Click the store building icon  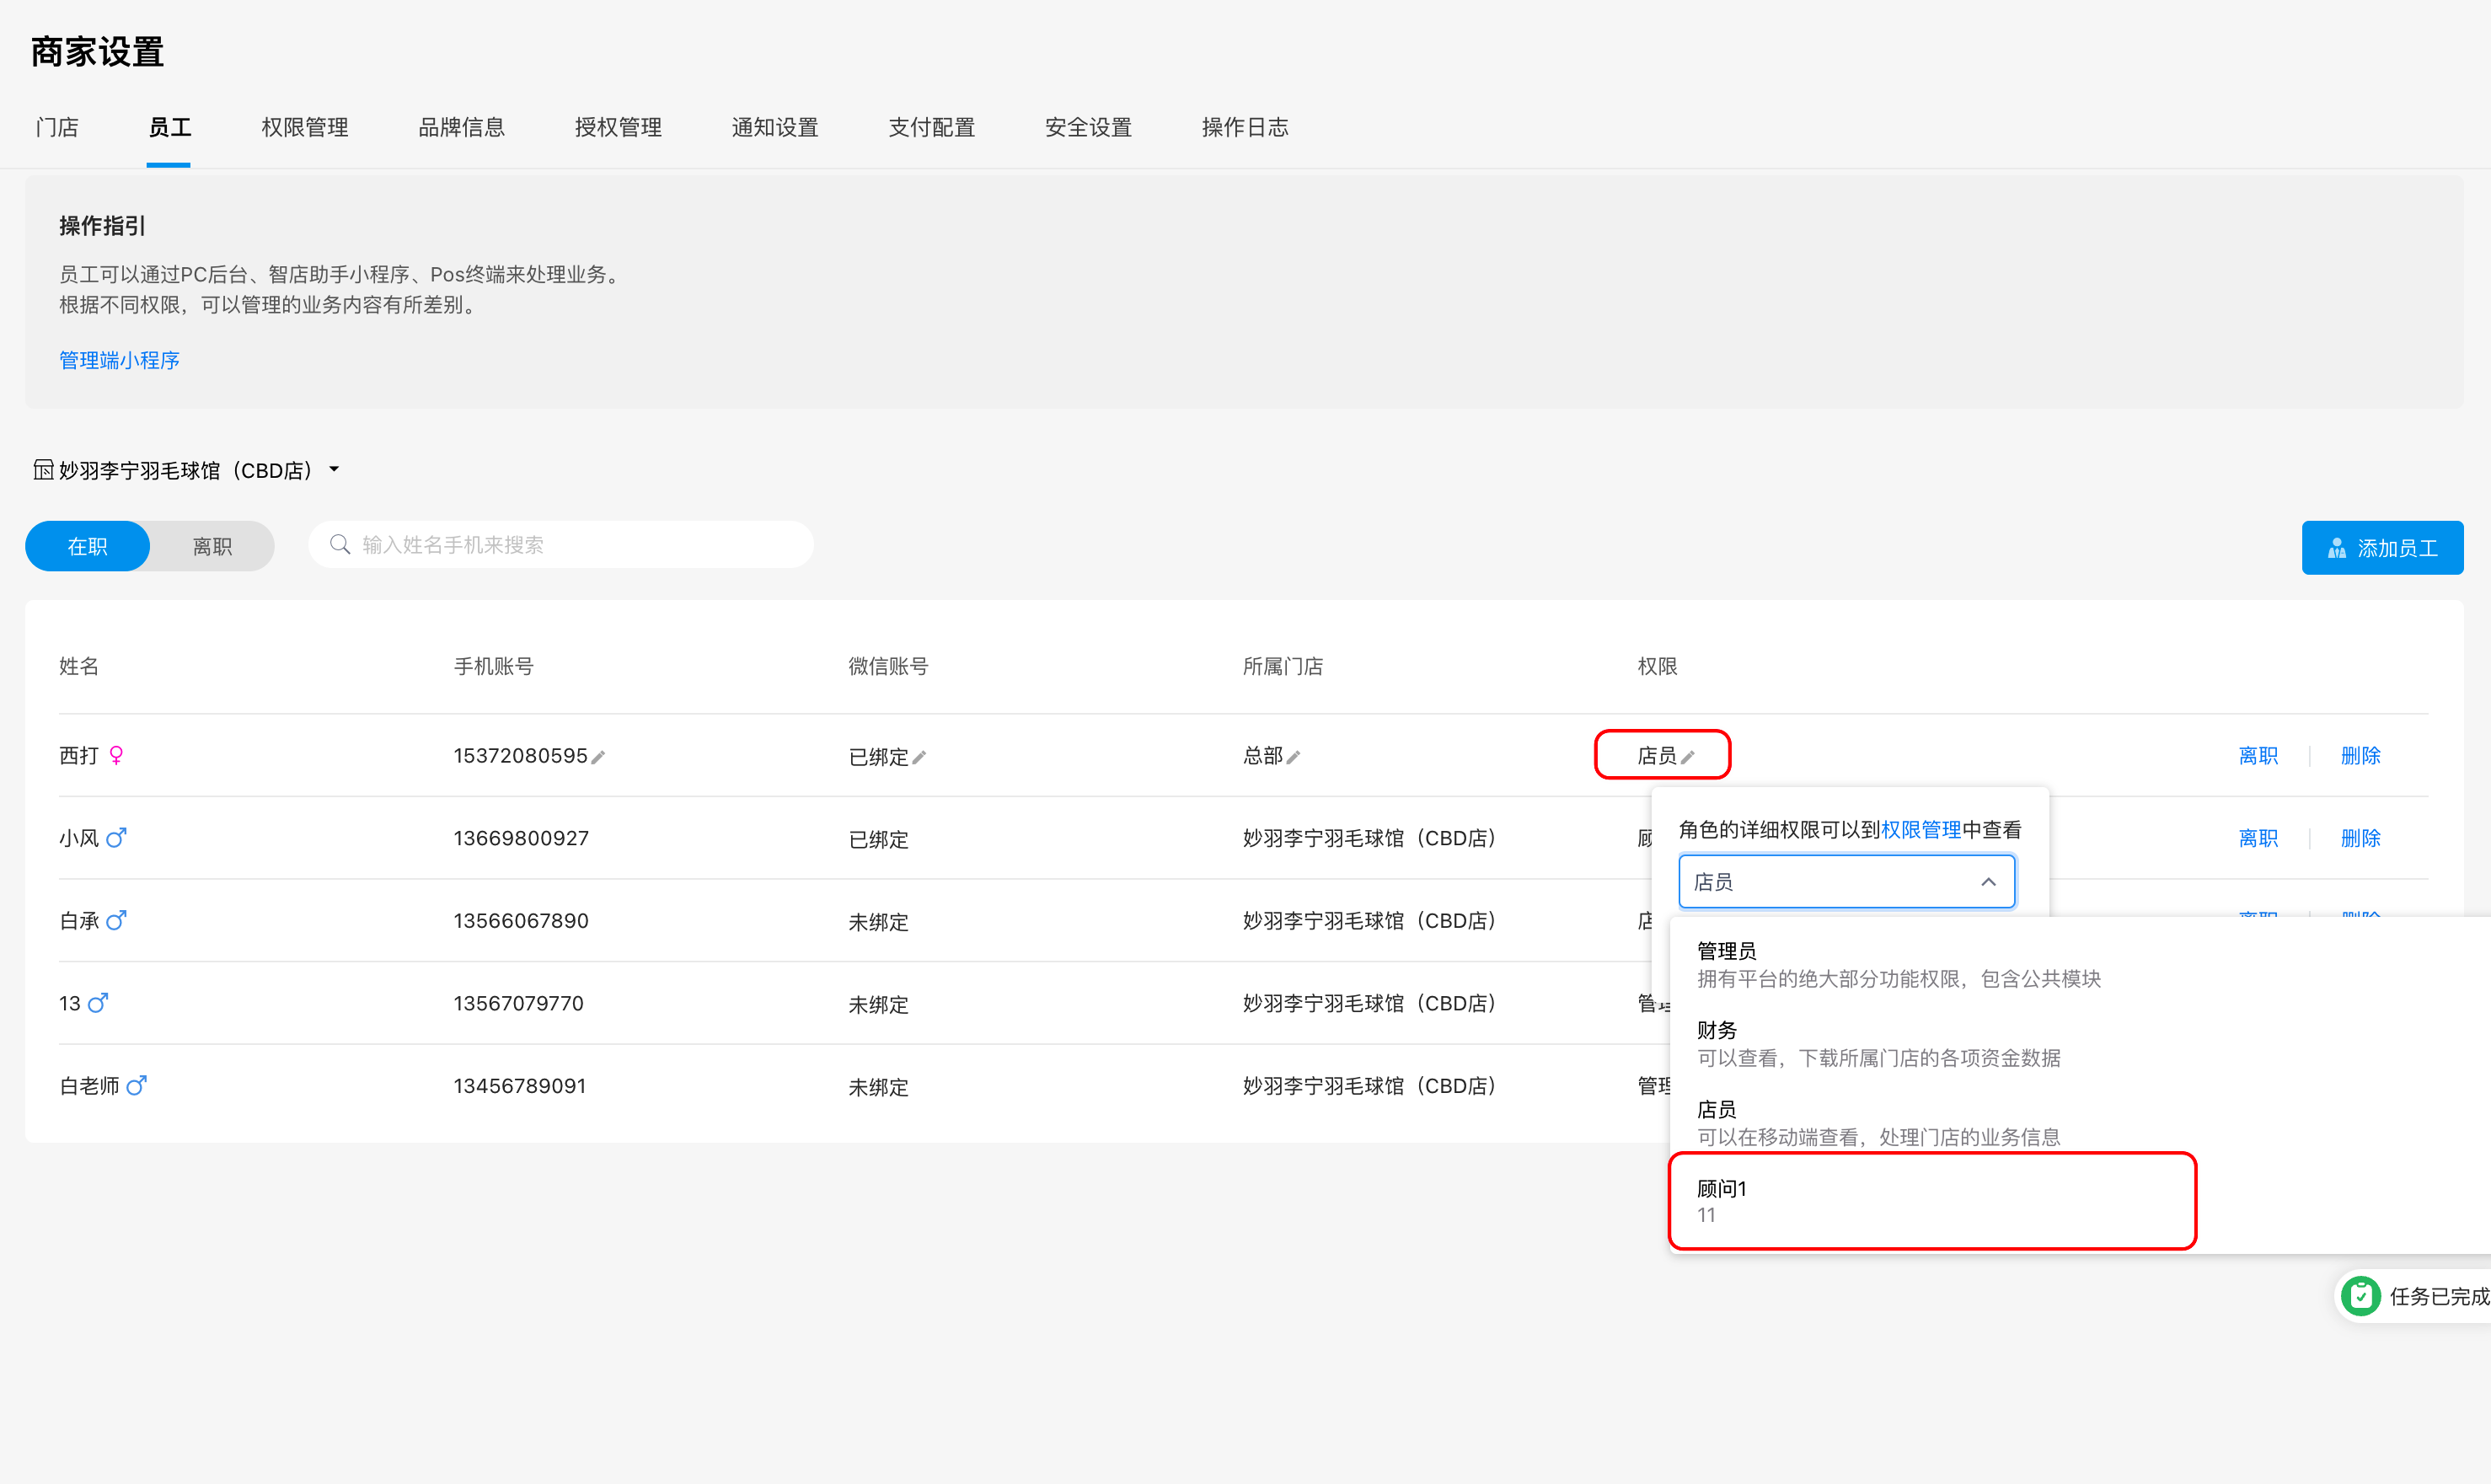[43, 469]
